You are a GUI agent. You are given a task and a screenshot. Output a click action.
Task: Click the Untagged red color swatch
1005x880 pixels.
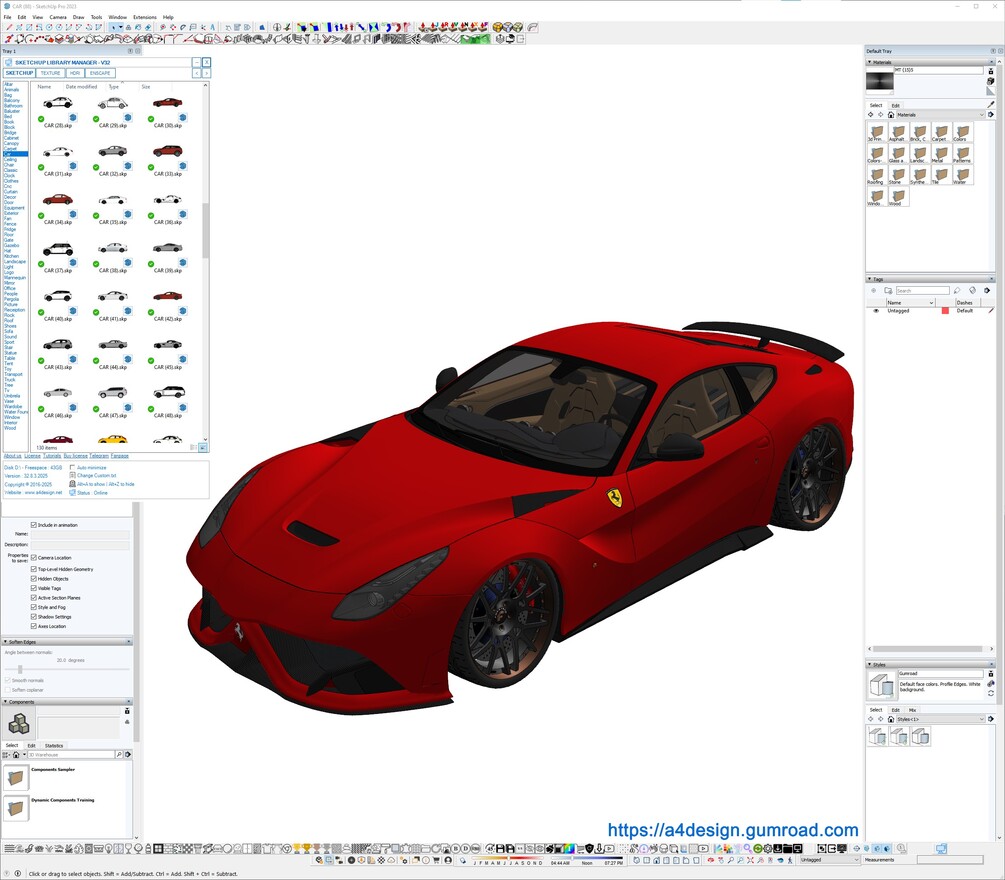point(945,310)
